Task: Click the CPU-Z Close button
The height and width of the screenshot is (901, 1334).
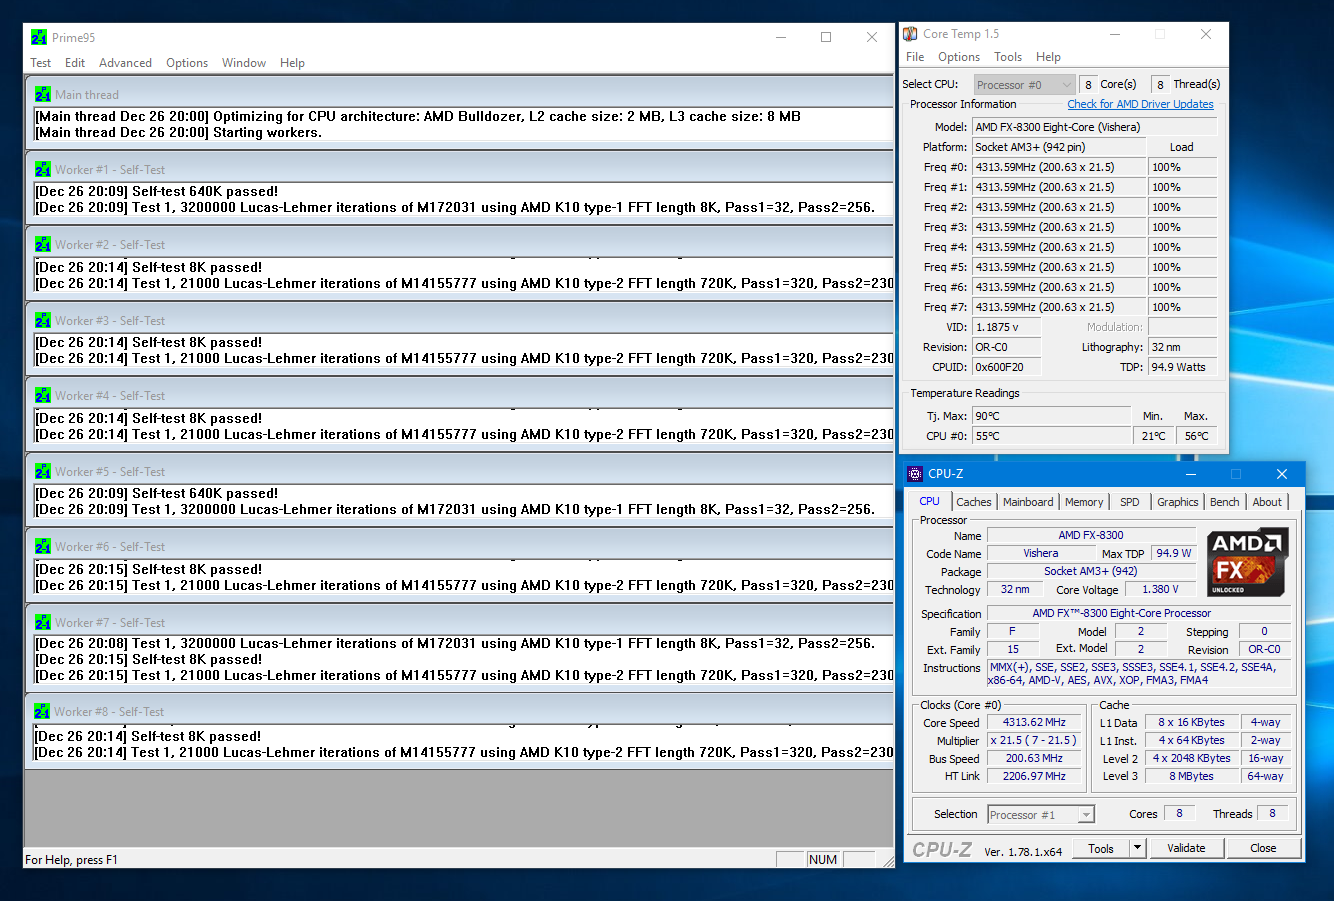Action: [x=1263, y=848]
